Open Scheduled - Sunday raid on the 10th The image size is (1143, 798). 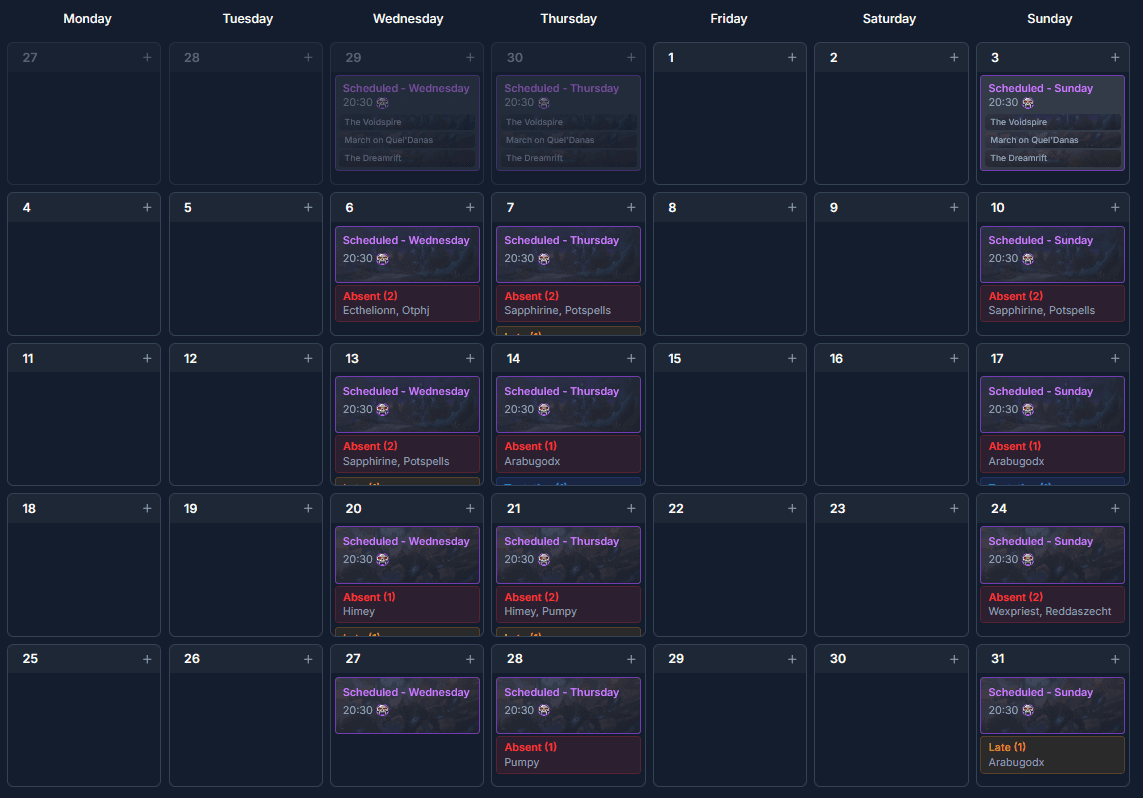[x=1052, y=254]
